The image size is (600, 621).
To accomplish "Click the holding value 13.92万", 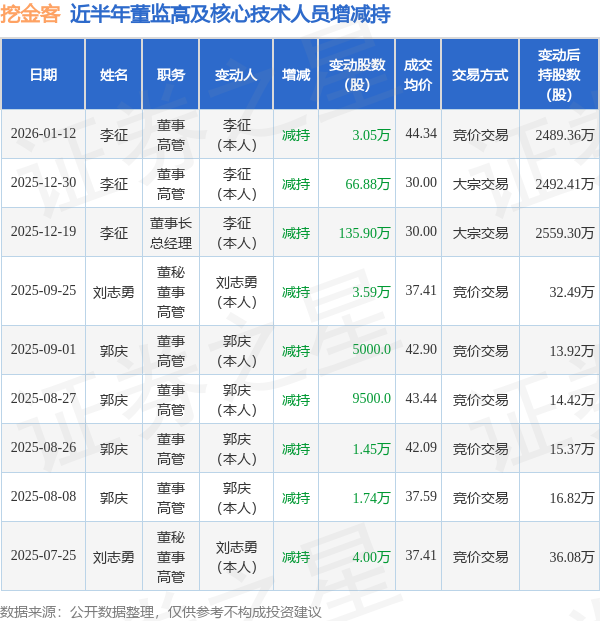I will tap(572, 351).
